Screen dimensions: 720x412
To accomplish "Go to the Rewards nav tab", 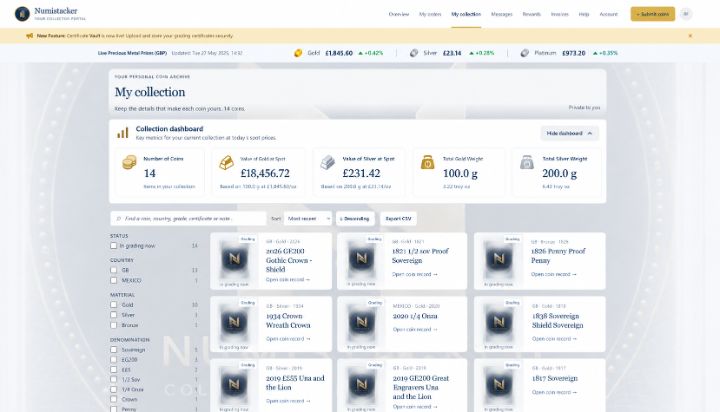I will click(x=531, y=14).
